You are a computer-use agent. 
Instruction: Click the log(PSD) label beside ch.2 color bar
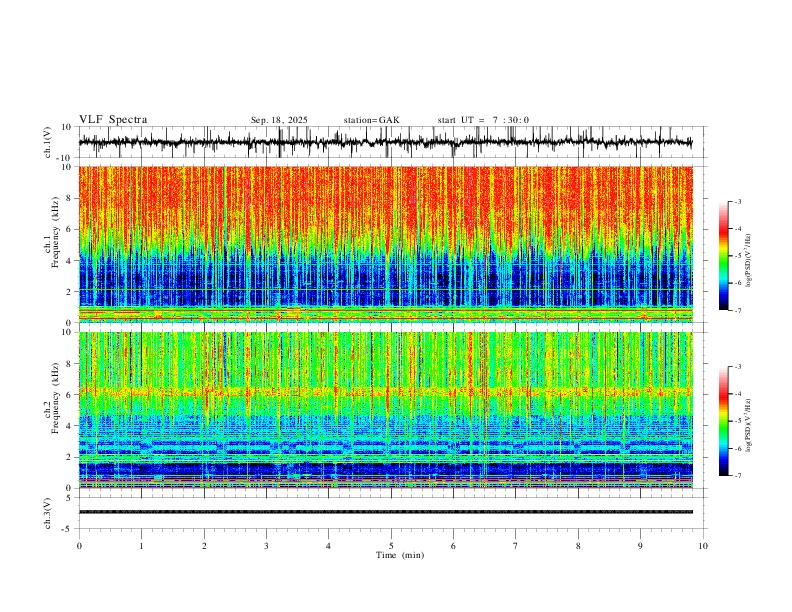coord(749,425)
